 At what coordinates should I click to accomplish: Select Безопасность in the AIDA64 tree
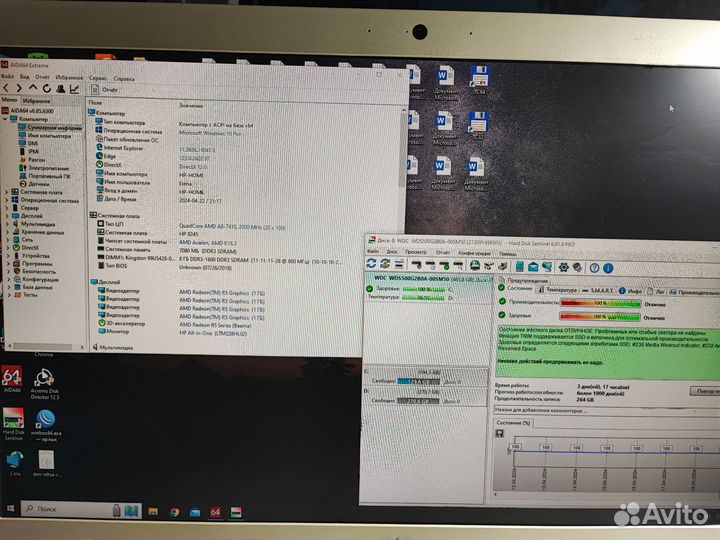(34, 271)
